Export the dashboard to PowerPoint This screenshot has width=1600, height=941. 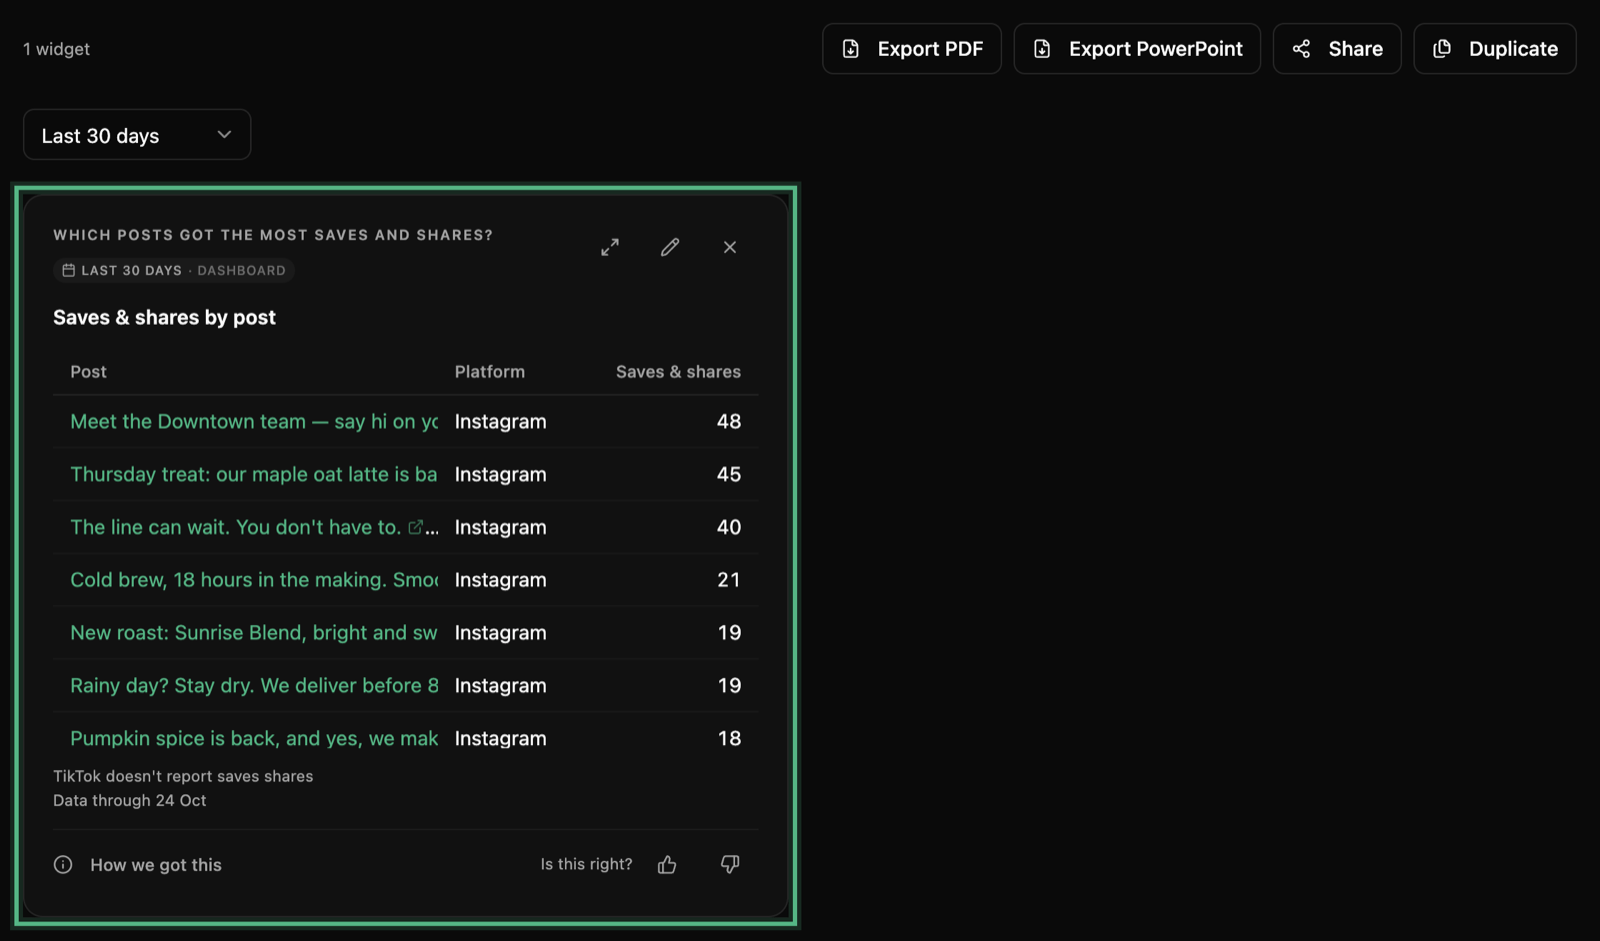tap(1137, 49)
